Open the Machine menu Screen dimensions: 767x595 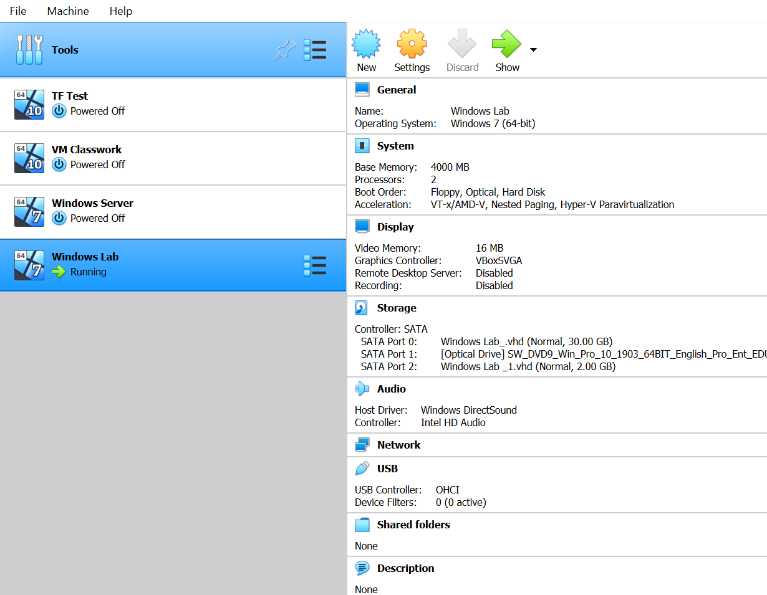pyautogui.click(x=68, y=11)
